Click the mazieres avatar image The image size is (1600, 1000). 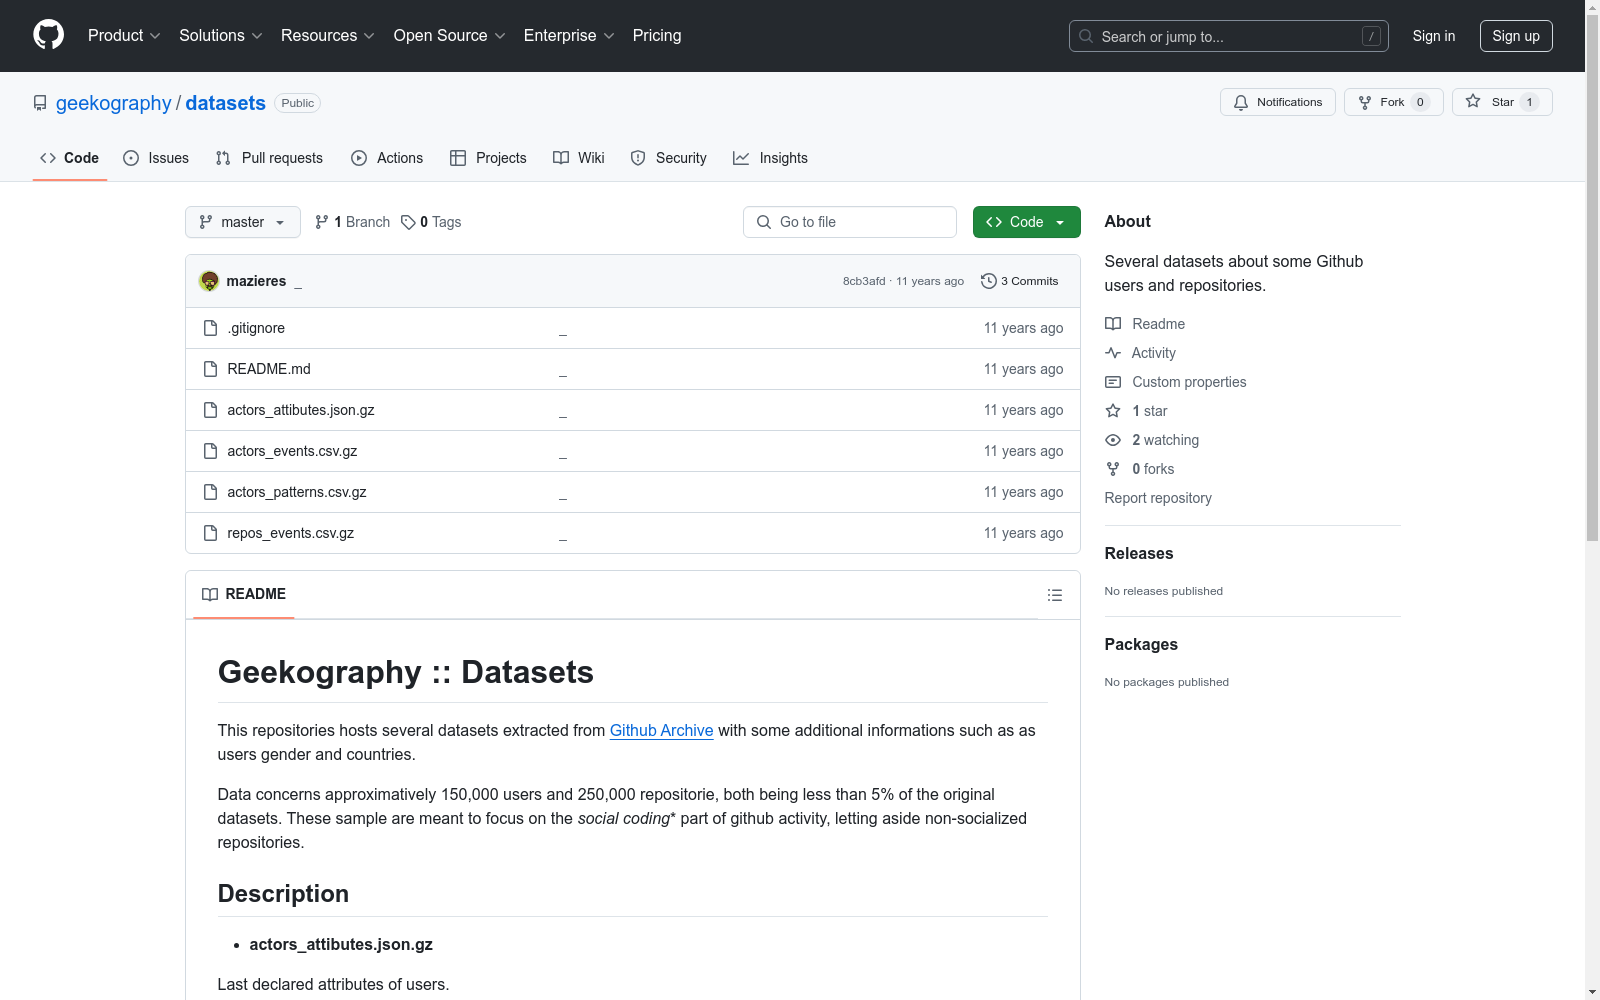(209, 281)
